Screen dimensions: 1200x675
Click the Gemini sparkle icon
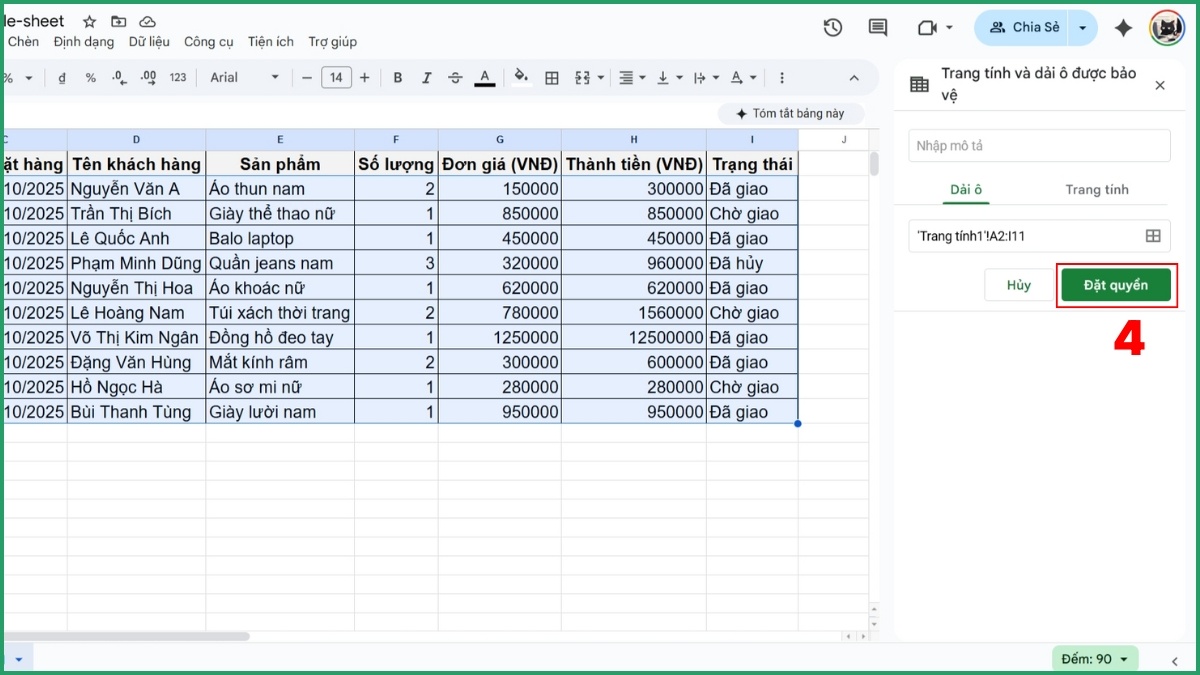tap(1123, 28)
